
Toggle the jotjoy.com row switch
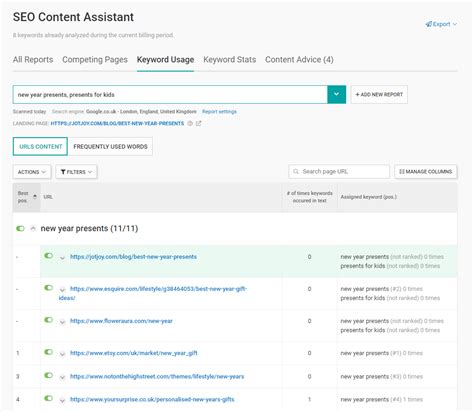coord(49,256)
